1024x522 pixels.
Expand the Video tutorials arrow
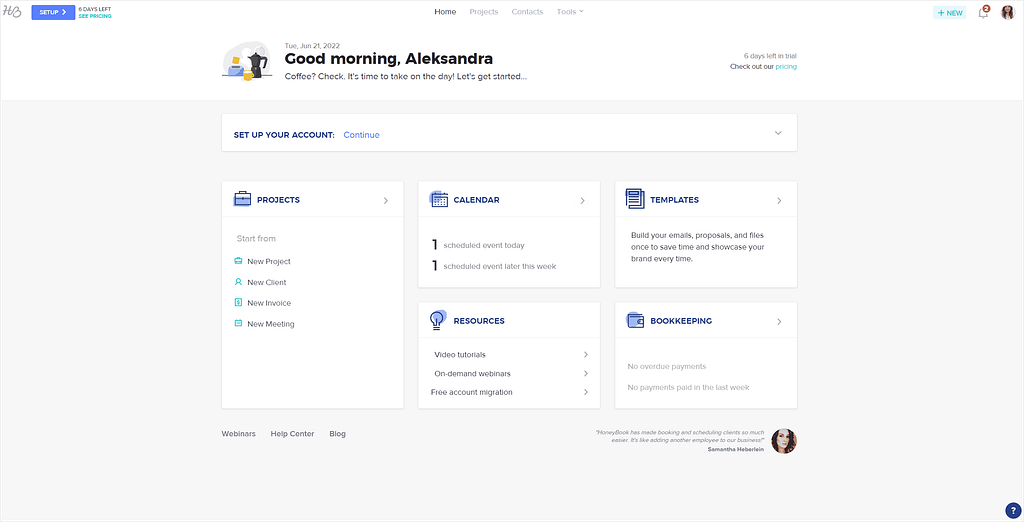tap(586, 355)
